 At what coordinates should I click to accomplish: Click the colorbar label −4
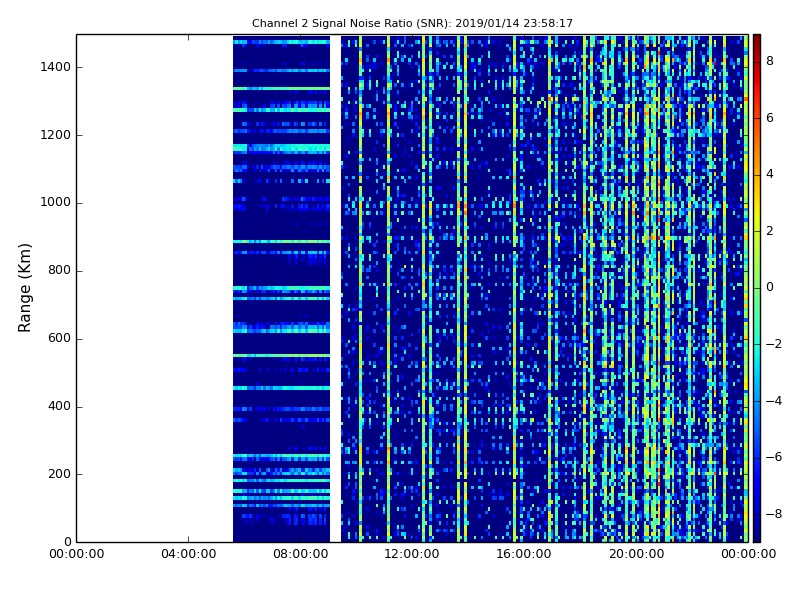pyautogui.click(x=774, y=401)
